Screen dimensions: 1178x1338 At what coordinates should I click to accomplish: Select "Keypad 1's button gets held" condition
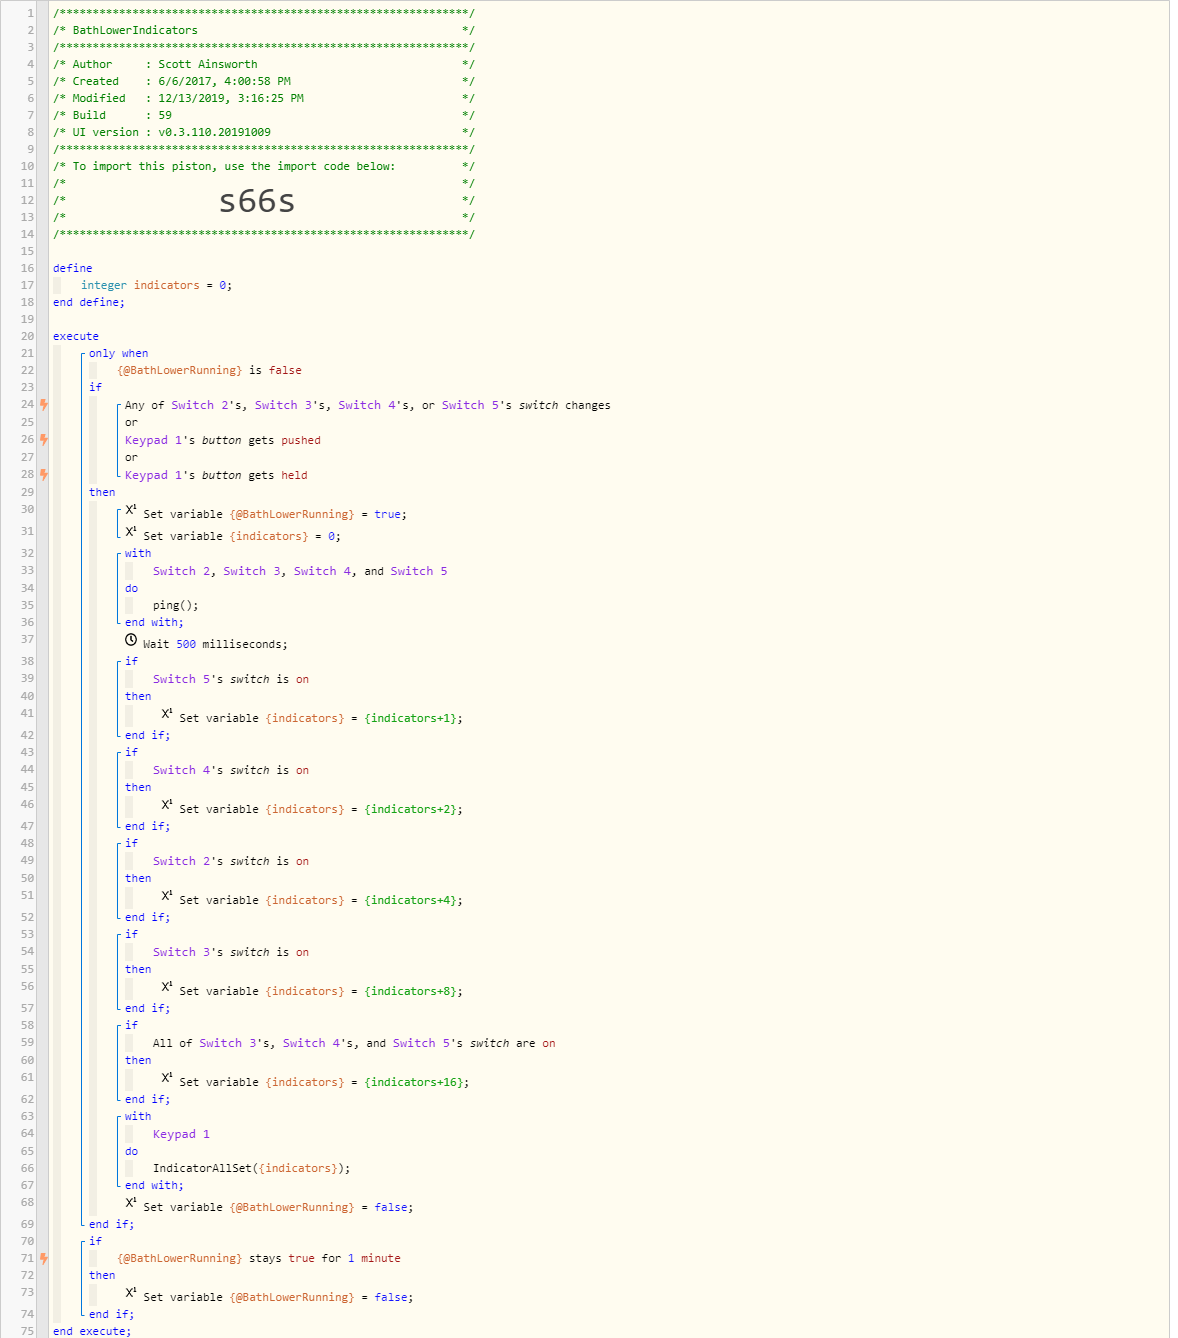click(216, 475)
